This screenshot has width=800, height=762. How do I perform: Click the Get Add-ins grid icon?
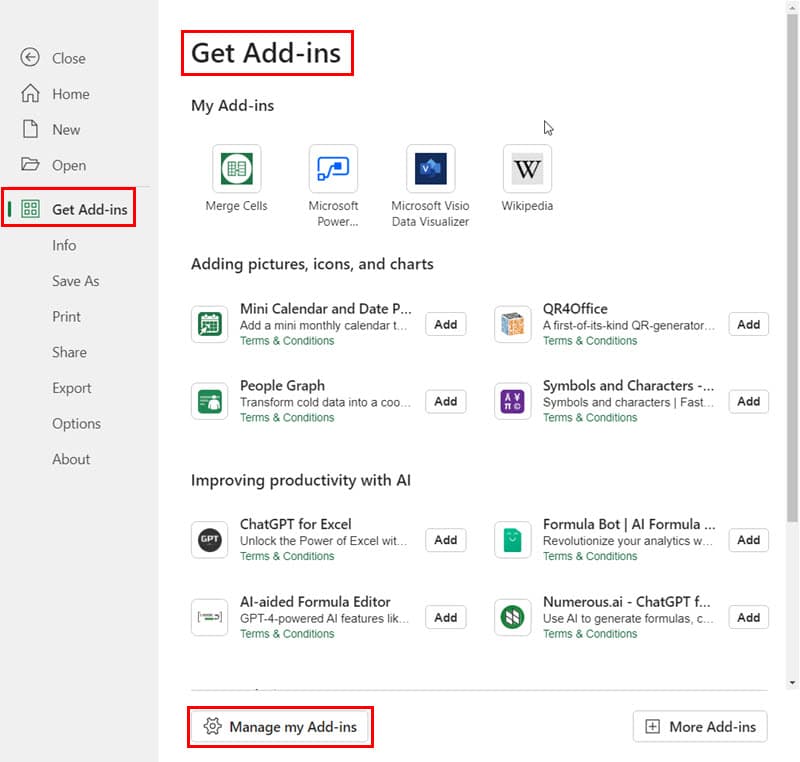pos(30,209)
